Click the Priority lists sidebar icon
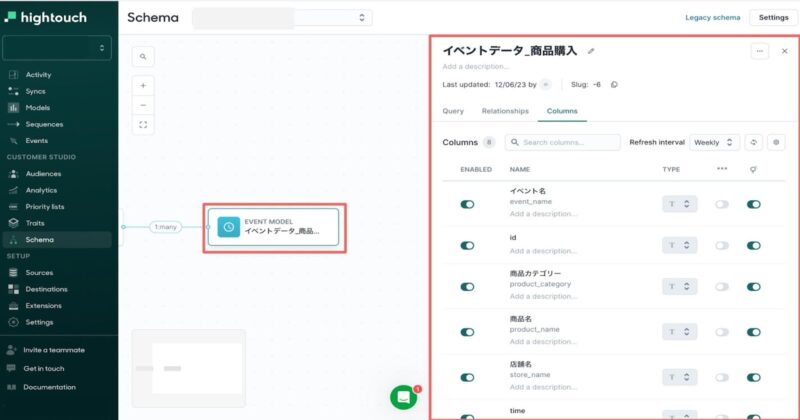 click(x=13, y=207)
